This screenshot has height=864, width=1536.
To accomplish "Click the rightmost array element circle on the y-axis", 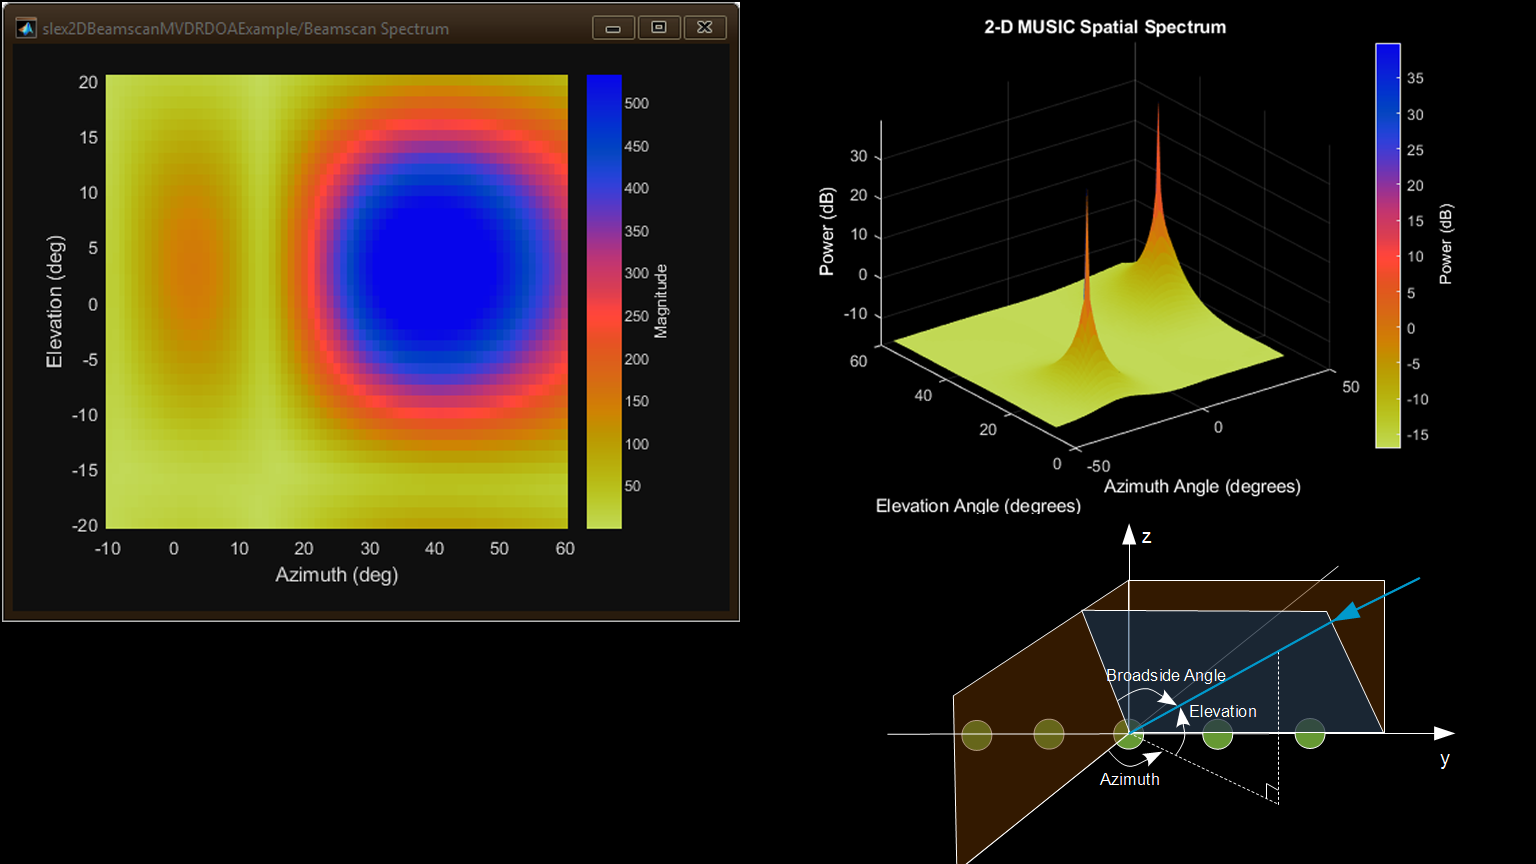I will [1309, 734].
